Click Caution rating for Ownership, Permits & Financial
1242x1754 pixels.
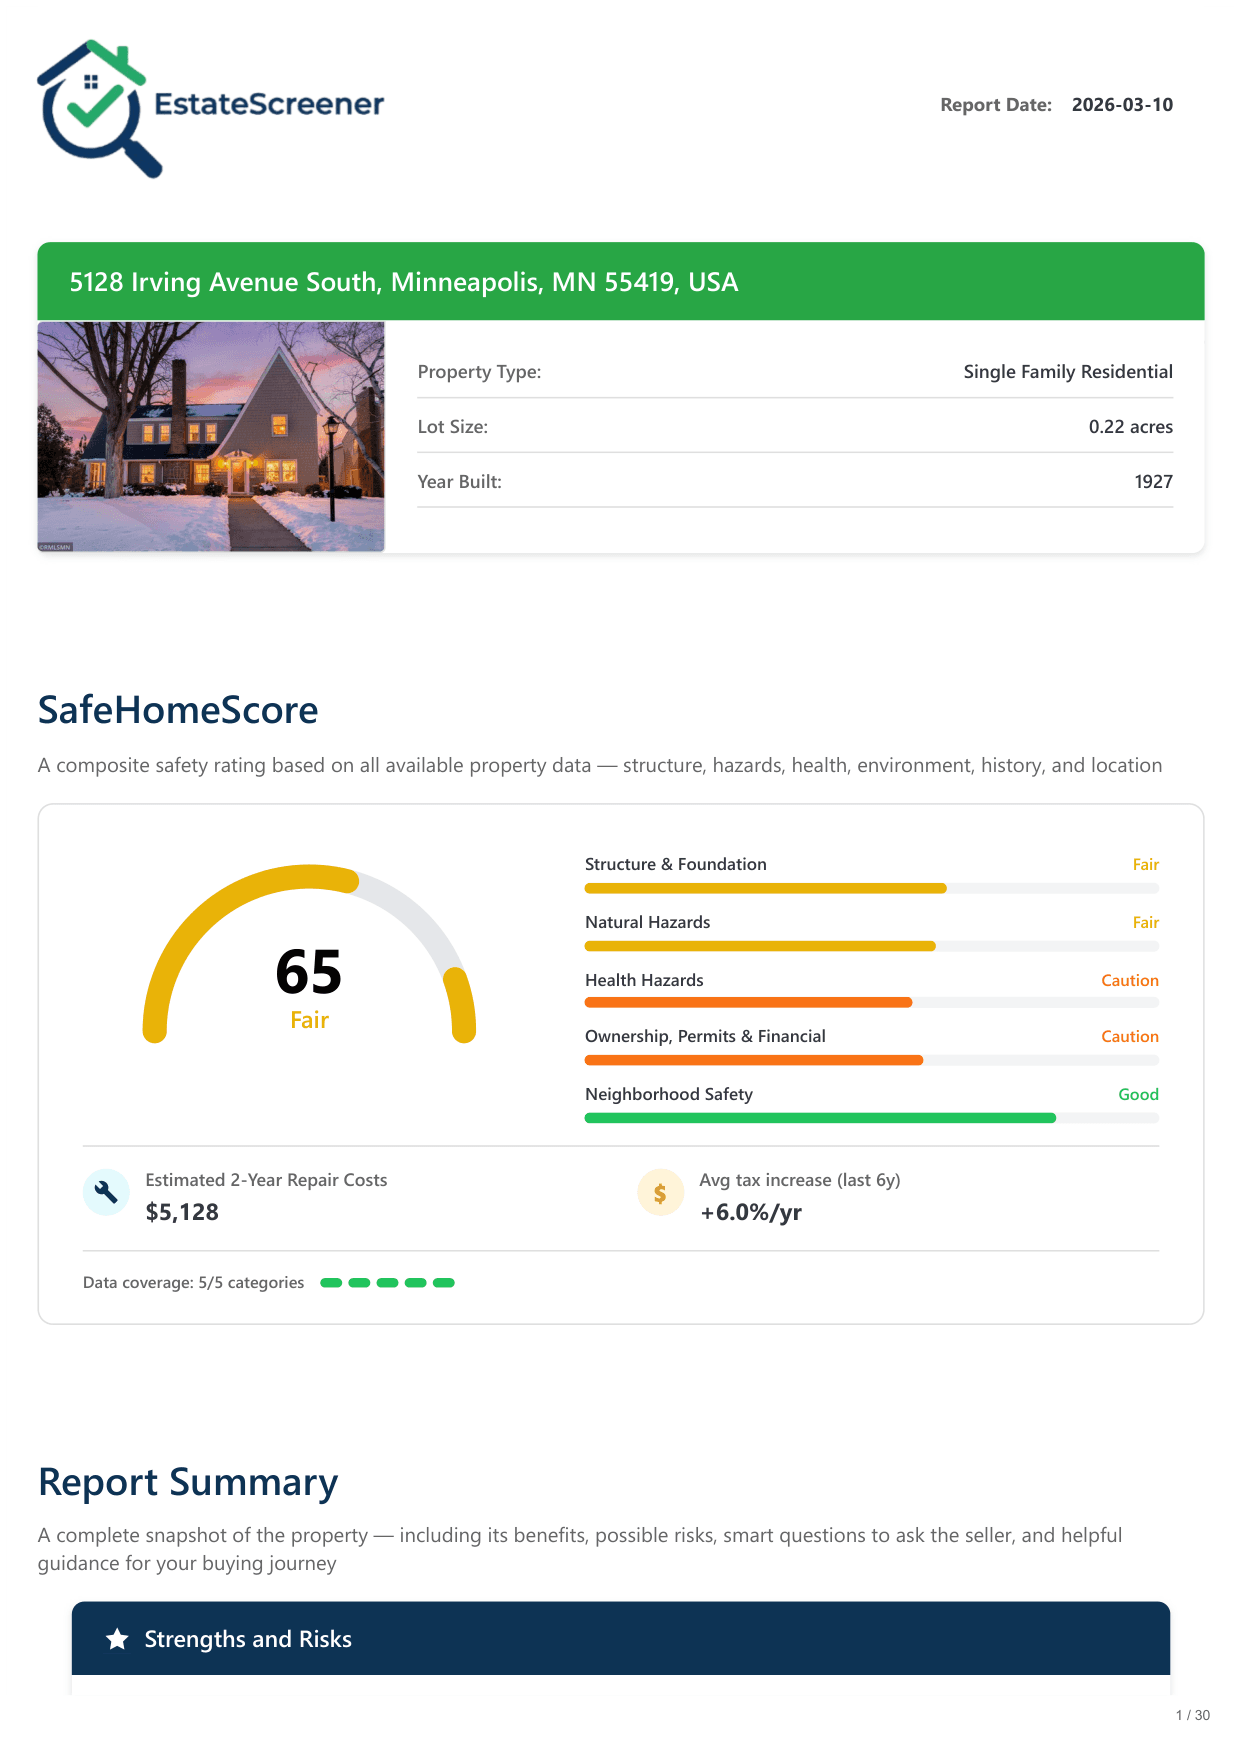(1130, 1036)
